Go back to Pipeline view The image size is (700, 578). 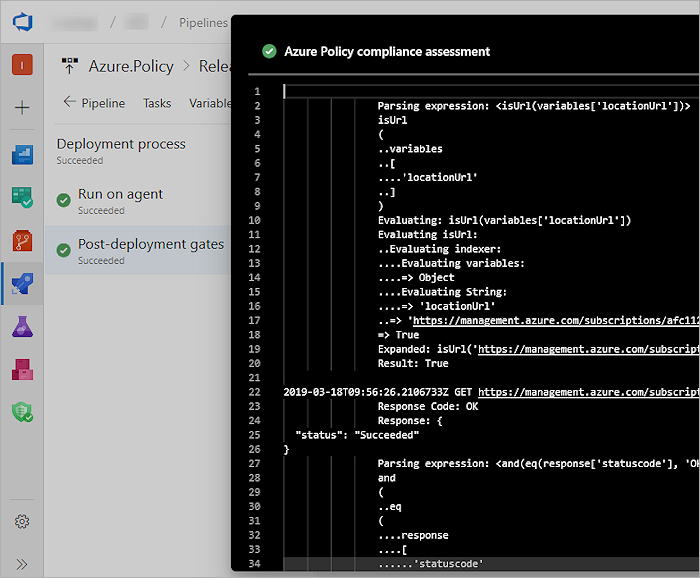tap(94, 103)
